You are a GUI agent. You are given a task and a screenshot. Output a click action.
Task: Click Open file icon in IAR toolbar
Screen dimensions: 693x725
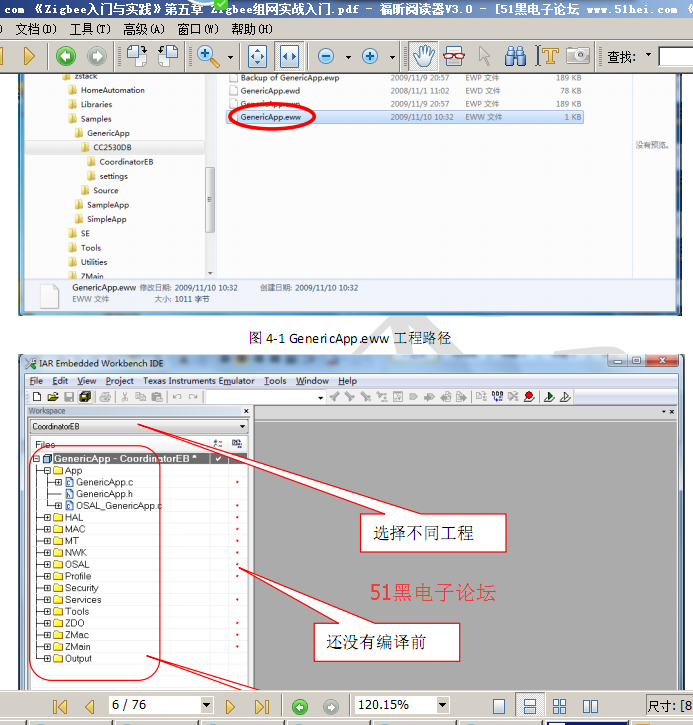coord(53,397)
